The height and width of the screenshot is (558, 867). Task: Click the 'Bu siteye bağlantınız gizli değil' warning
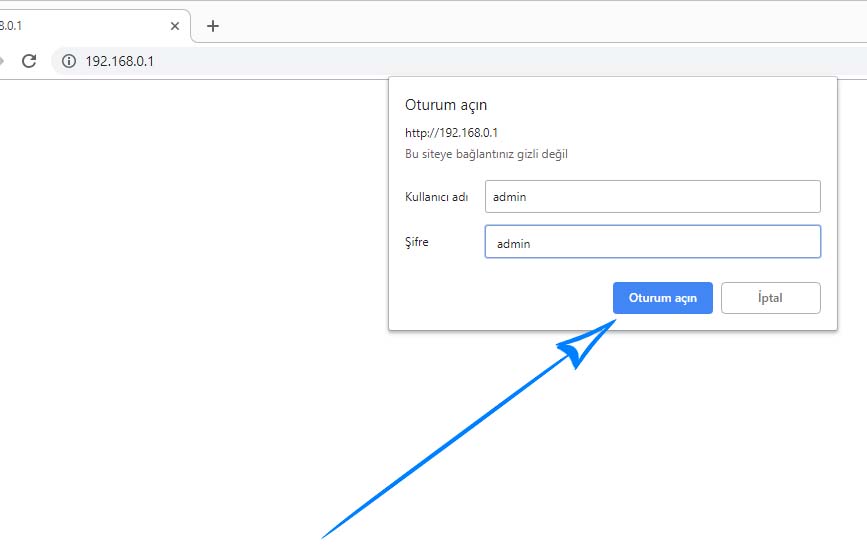[x=486, y=154]
